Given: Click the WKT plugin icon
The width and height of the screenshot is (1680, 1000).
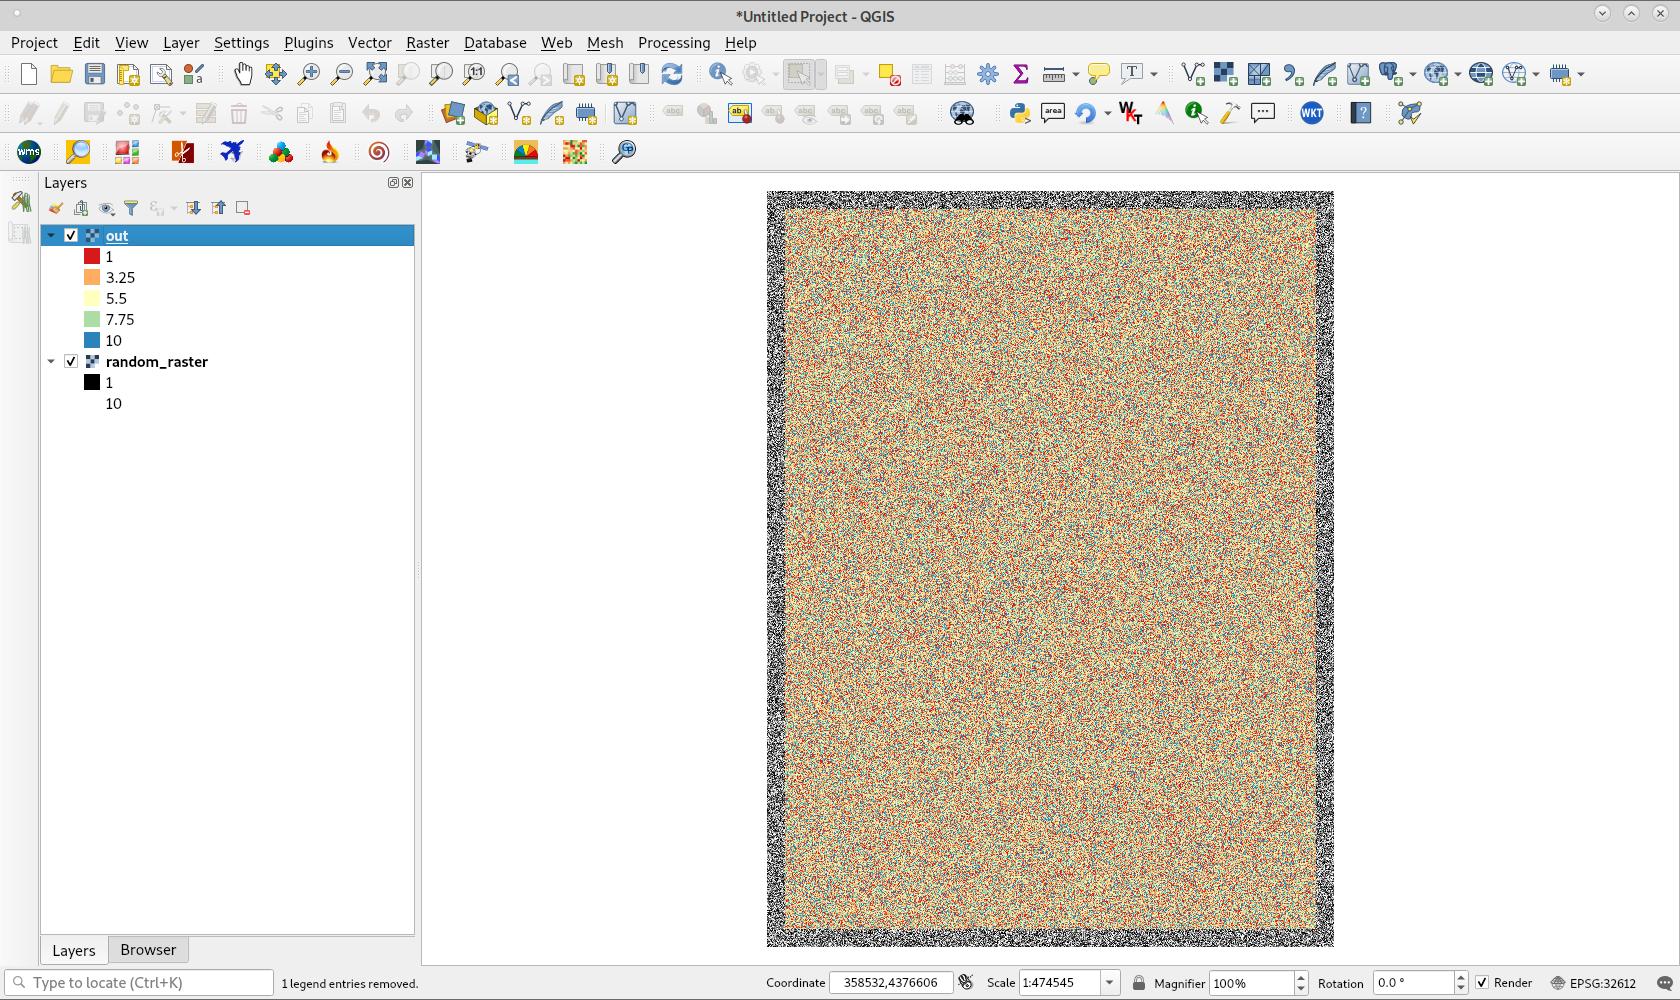Looking at the screenshot, I should 1312,113.
